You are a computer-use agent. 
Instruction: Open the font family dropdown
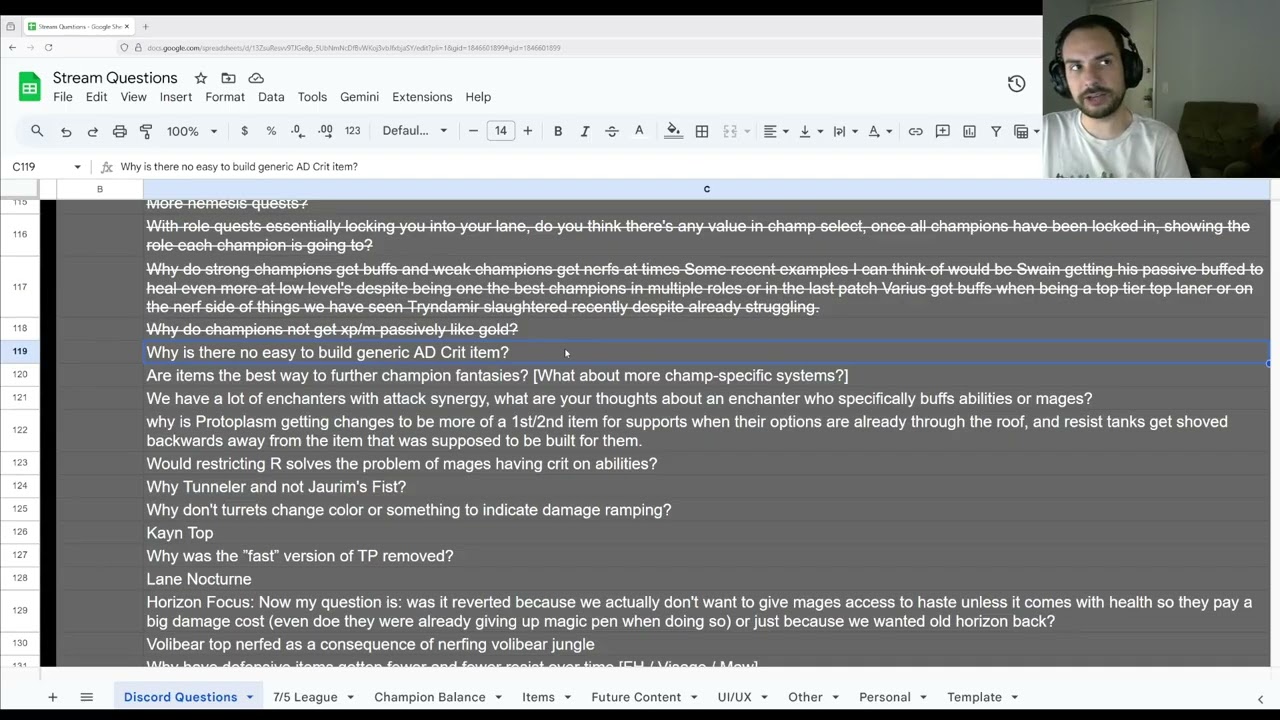tap(415, 131)
